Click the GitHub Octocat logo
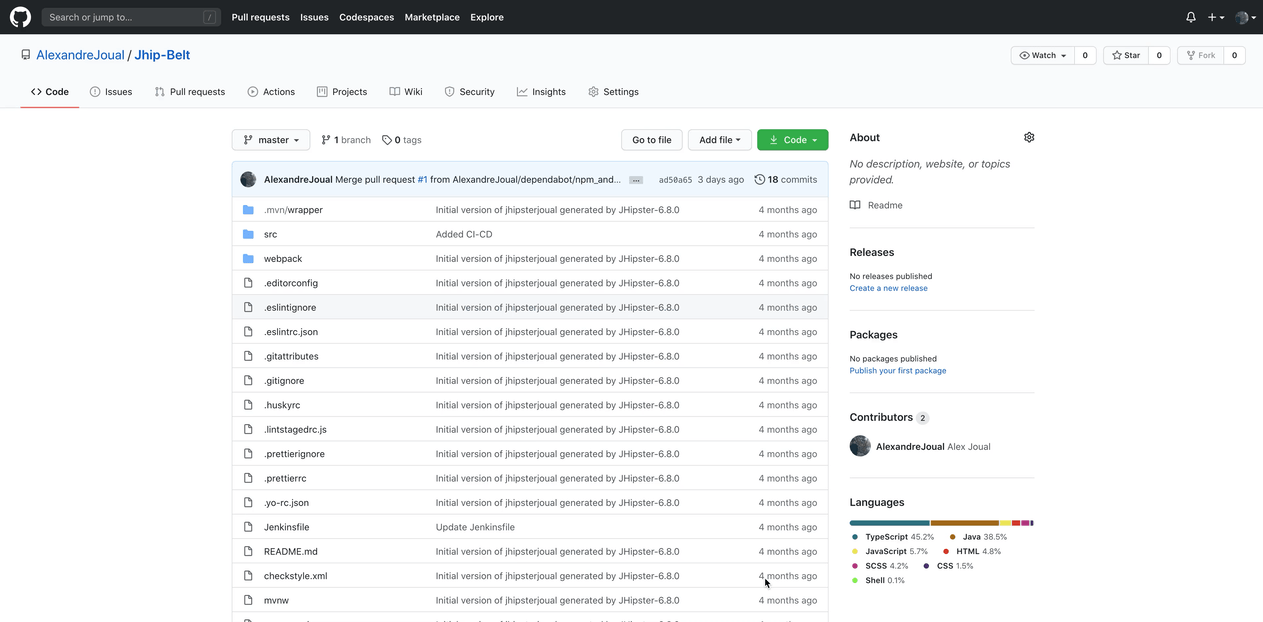Viewport: 1263px width, 622px height. click(x=20, y=17)
